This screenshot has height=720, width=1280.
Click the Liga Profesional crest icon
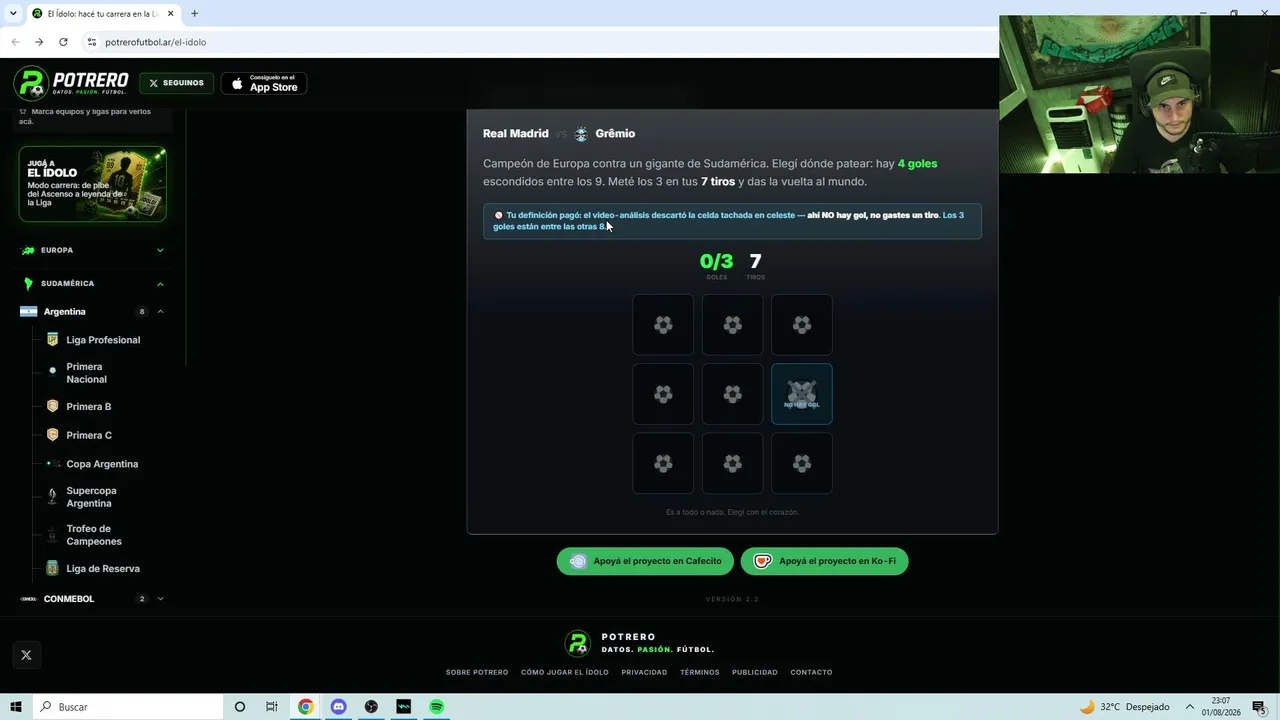coord(53,340)
